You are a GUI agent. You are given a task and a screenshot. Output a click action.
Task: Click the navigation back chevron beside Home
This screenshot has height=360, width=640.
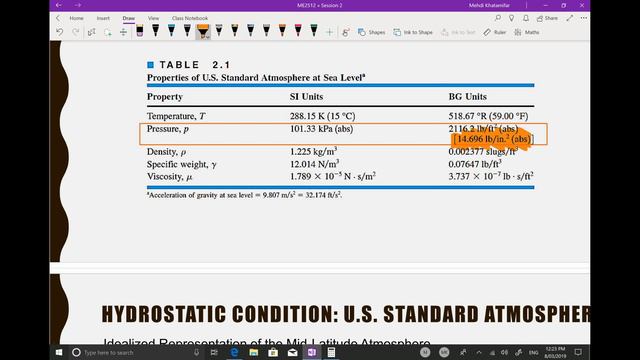(58, 18)
